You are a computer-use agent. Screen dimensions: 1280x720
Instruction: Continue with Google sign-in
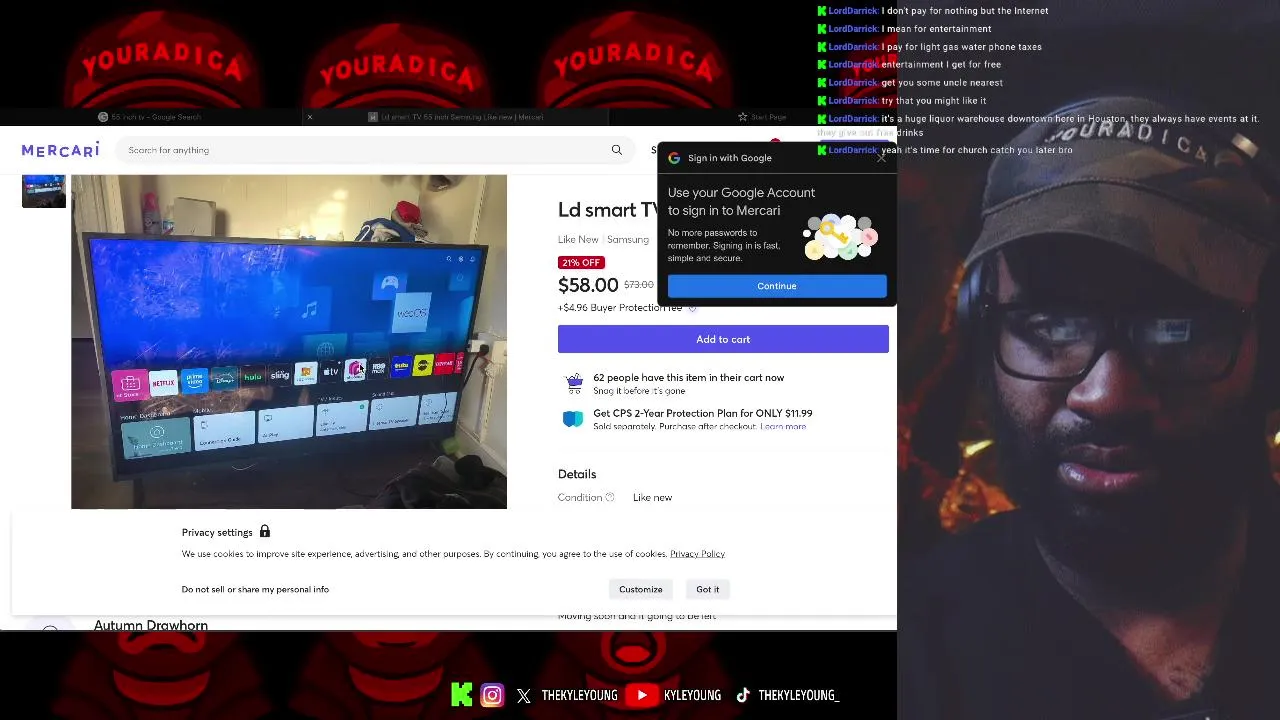coord(777,286)
